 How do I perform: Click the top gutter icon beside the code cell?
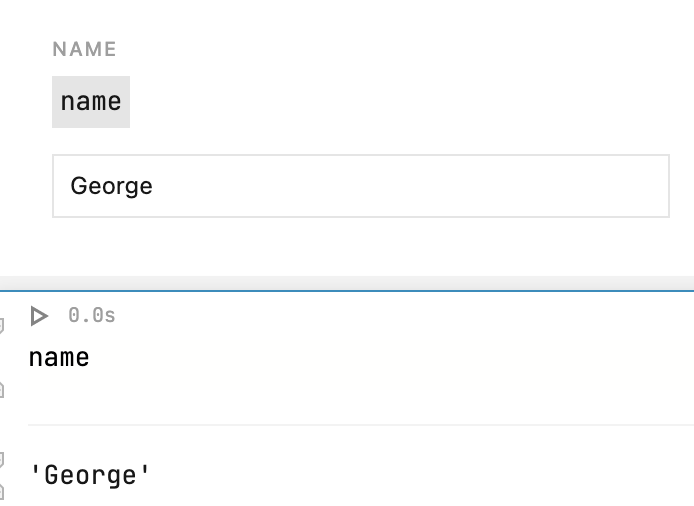point(2,325)
